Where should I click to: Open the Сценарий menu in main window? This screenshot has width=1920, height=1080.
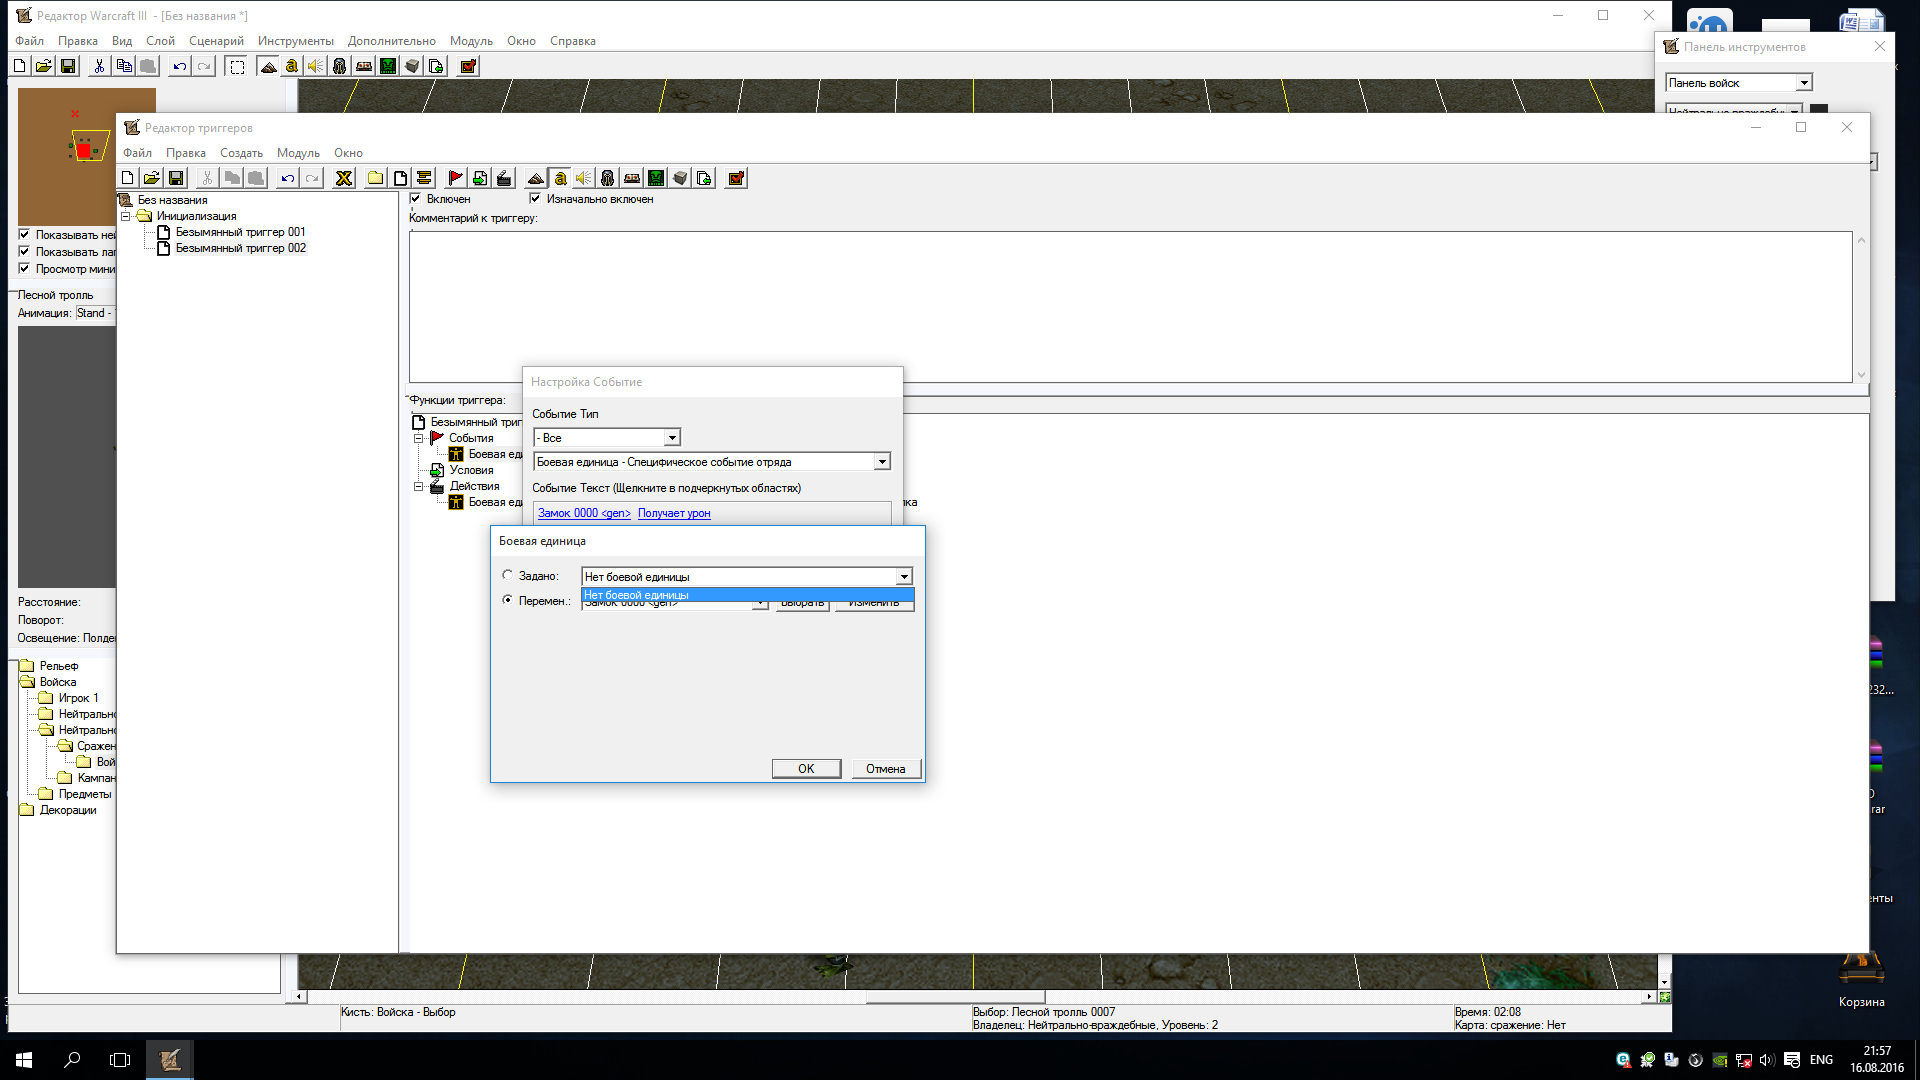tap(216, 41)
